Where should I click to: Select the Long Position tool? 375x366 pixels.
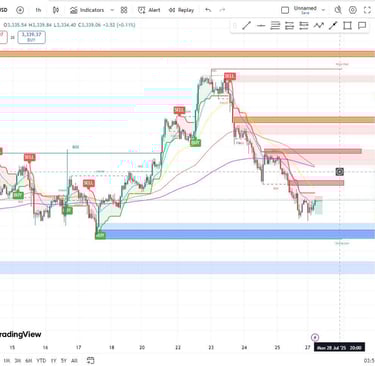(x=289, y=26)
